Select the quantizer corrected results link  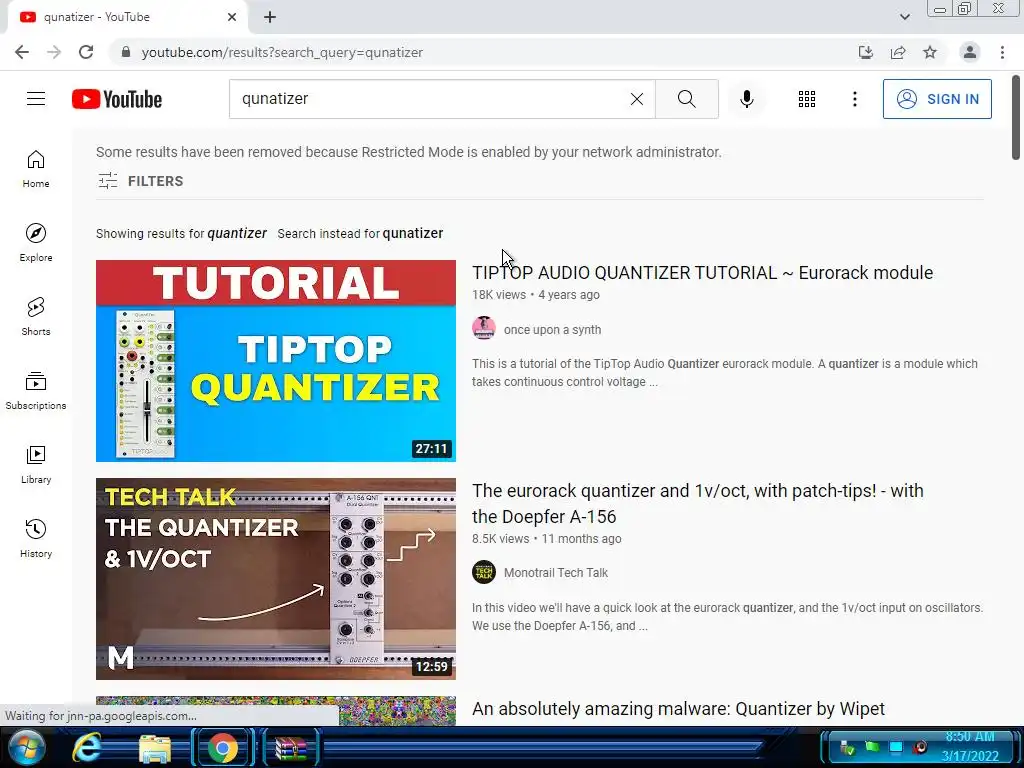pos(237,233)
